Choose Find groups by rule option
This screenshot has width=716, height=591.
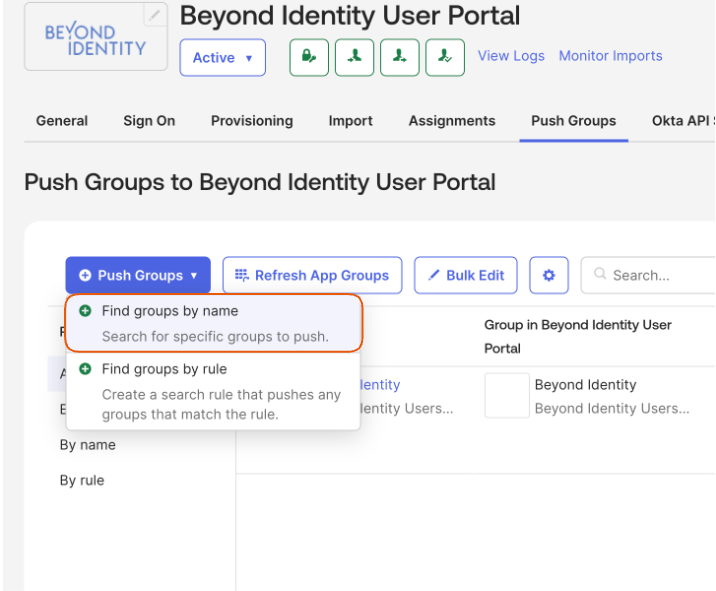[213, 391]
